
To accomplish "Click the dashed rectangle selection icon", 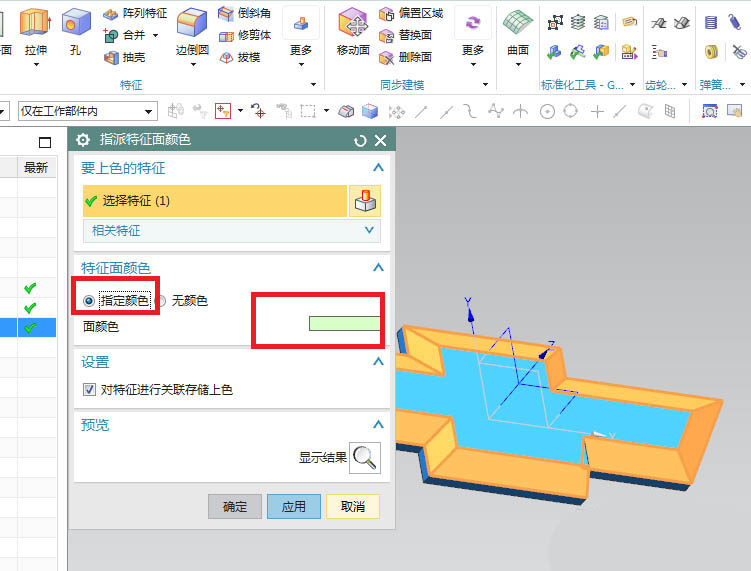I will click(307, 111).
